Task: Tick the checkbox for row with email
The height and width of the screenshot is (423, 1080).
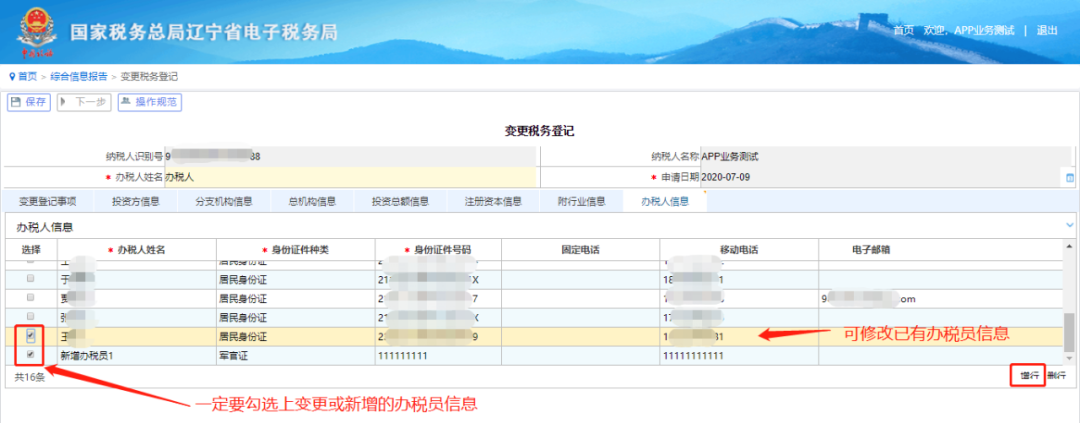Action: [30, 298]
